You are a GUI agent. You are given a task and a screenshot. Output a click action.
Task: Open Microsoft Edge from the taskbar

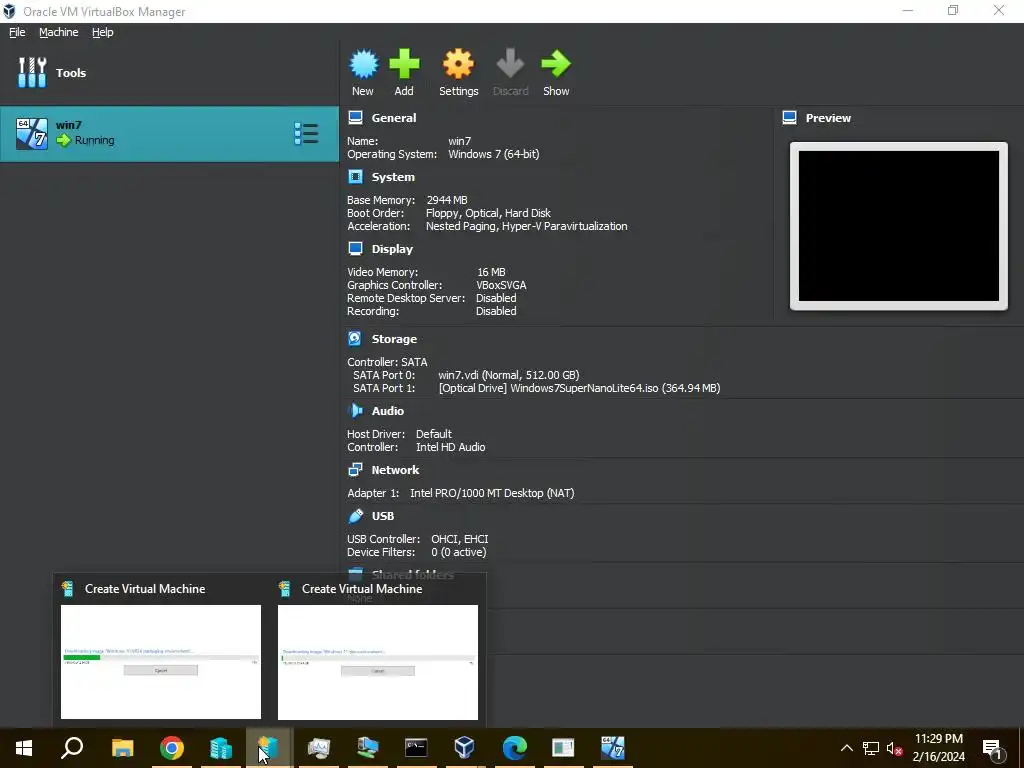click(x=515, y=748)
